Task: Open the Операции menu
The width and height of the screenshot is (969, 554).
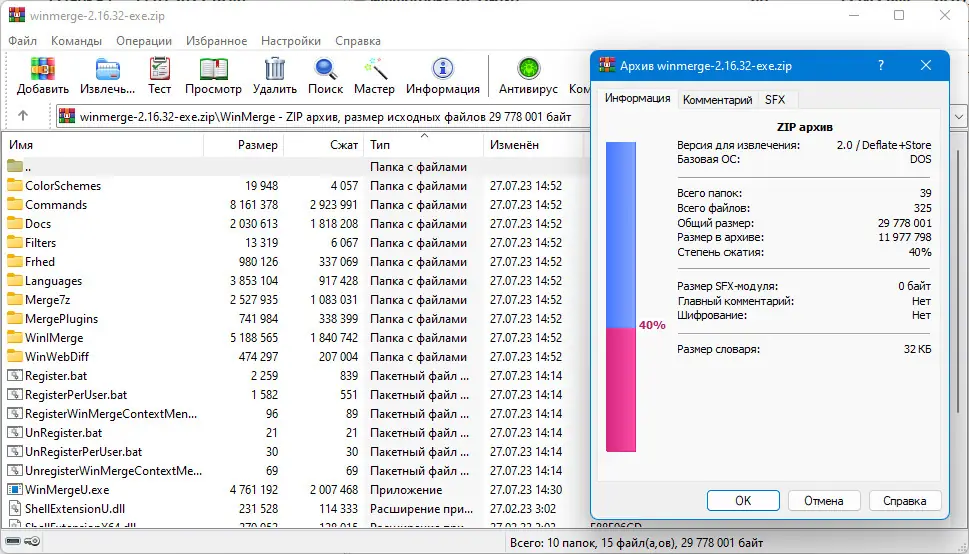Action: click(x=144, y=41)
